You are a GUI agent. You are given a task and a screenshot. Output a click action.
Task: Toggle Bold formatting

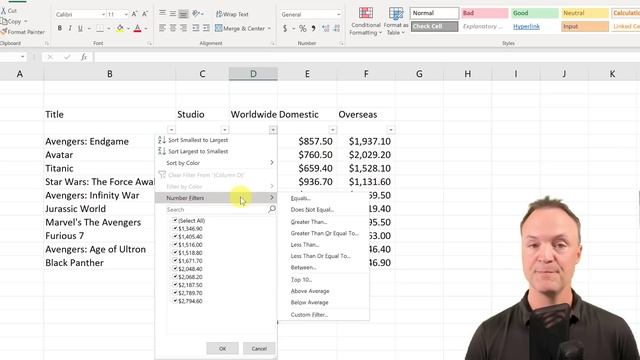pos(60,28)
